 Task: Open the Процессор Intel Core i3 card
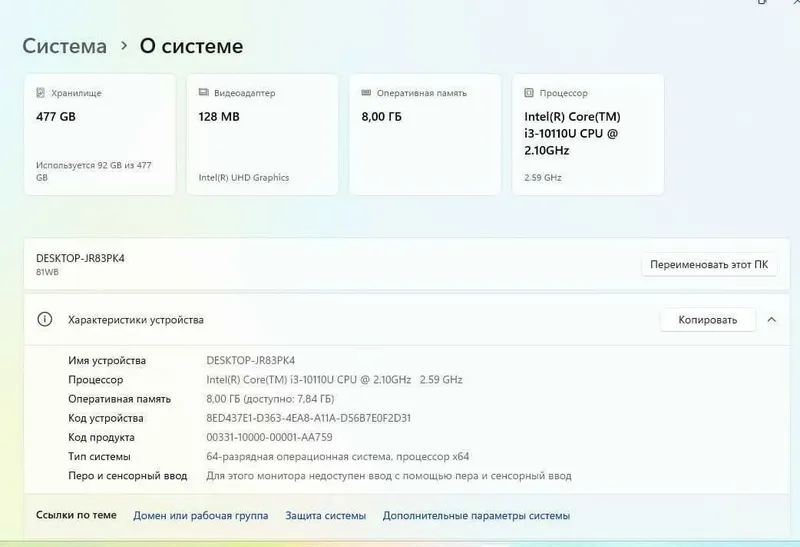(588, 135)
